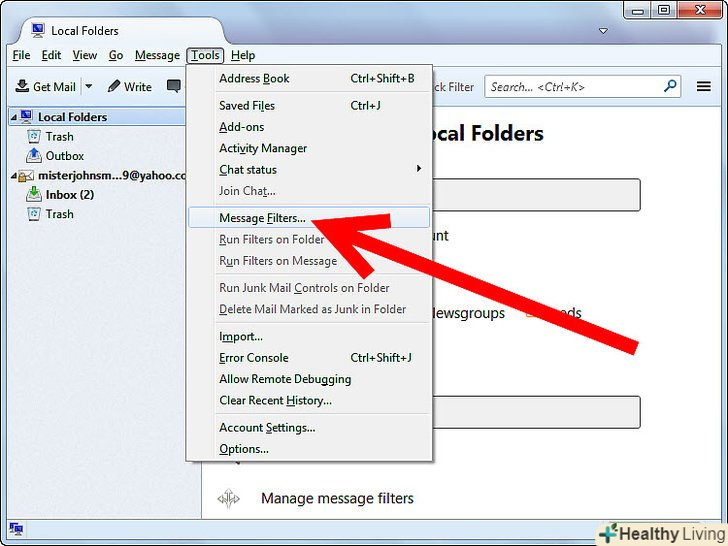
Task: Open the Edit menu
Action: 51,55
